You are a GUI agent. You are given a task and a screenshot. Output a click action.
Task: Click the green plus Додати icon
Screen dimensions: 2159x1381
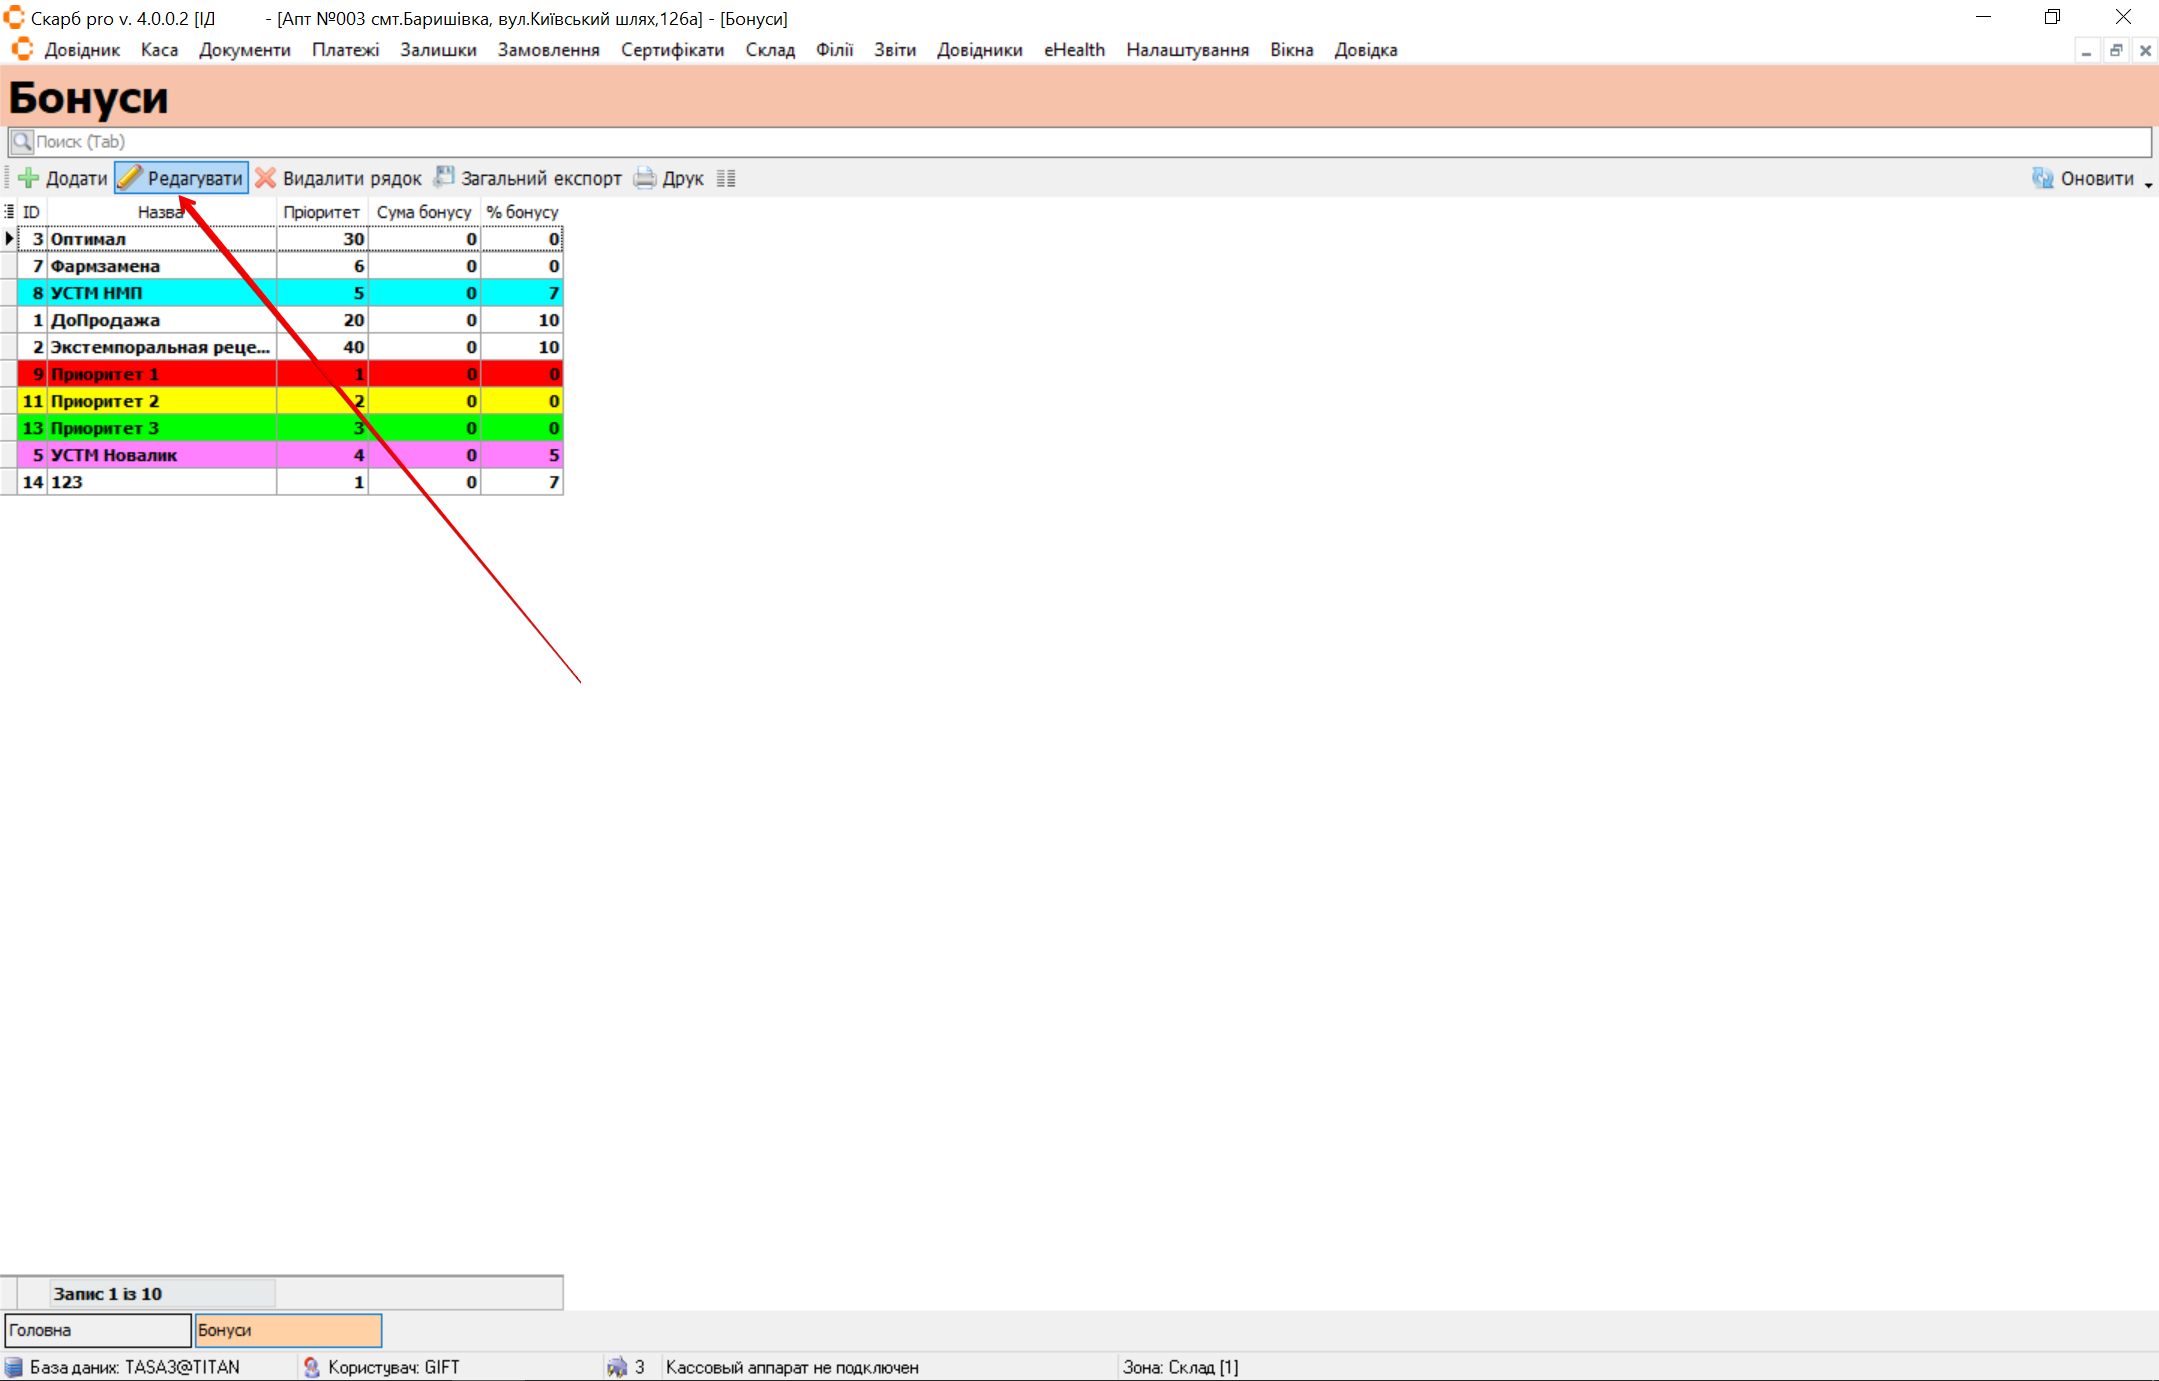[29, 178]
